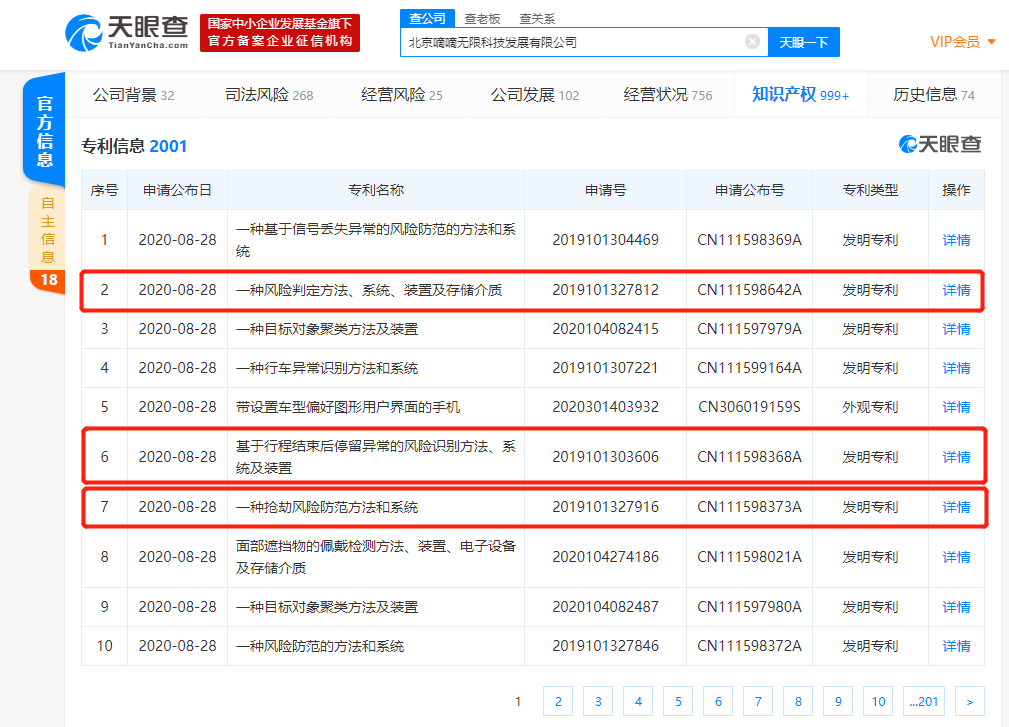This screenshot has height=727, width=1009.
Task: Click the next page arrow button
Action: click(x=969, y=701)
